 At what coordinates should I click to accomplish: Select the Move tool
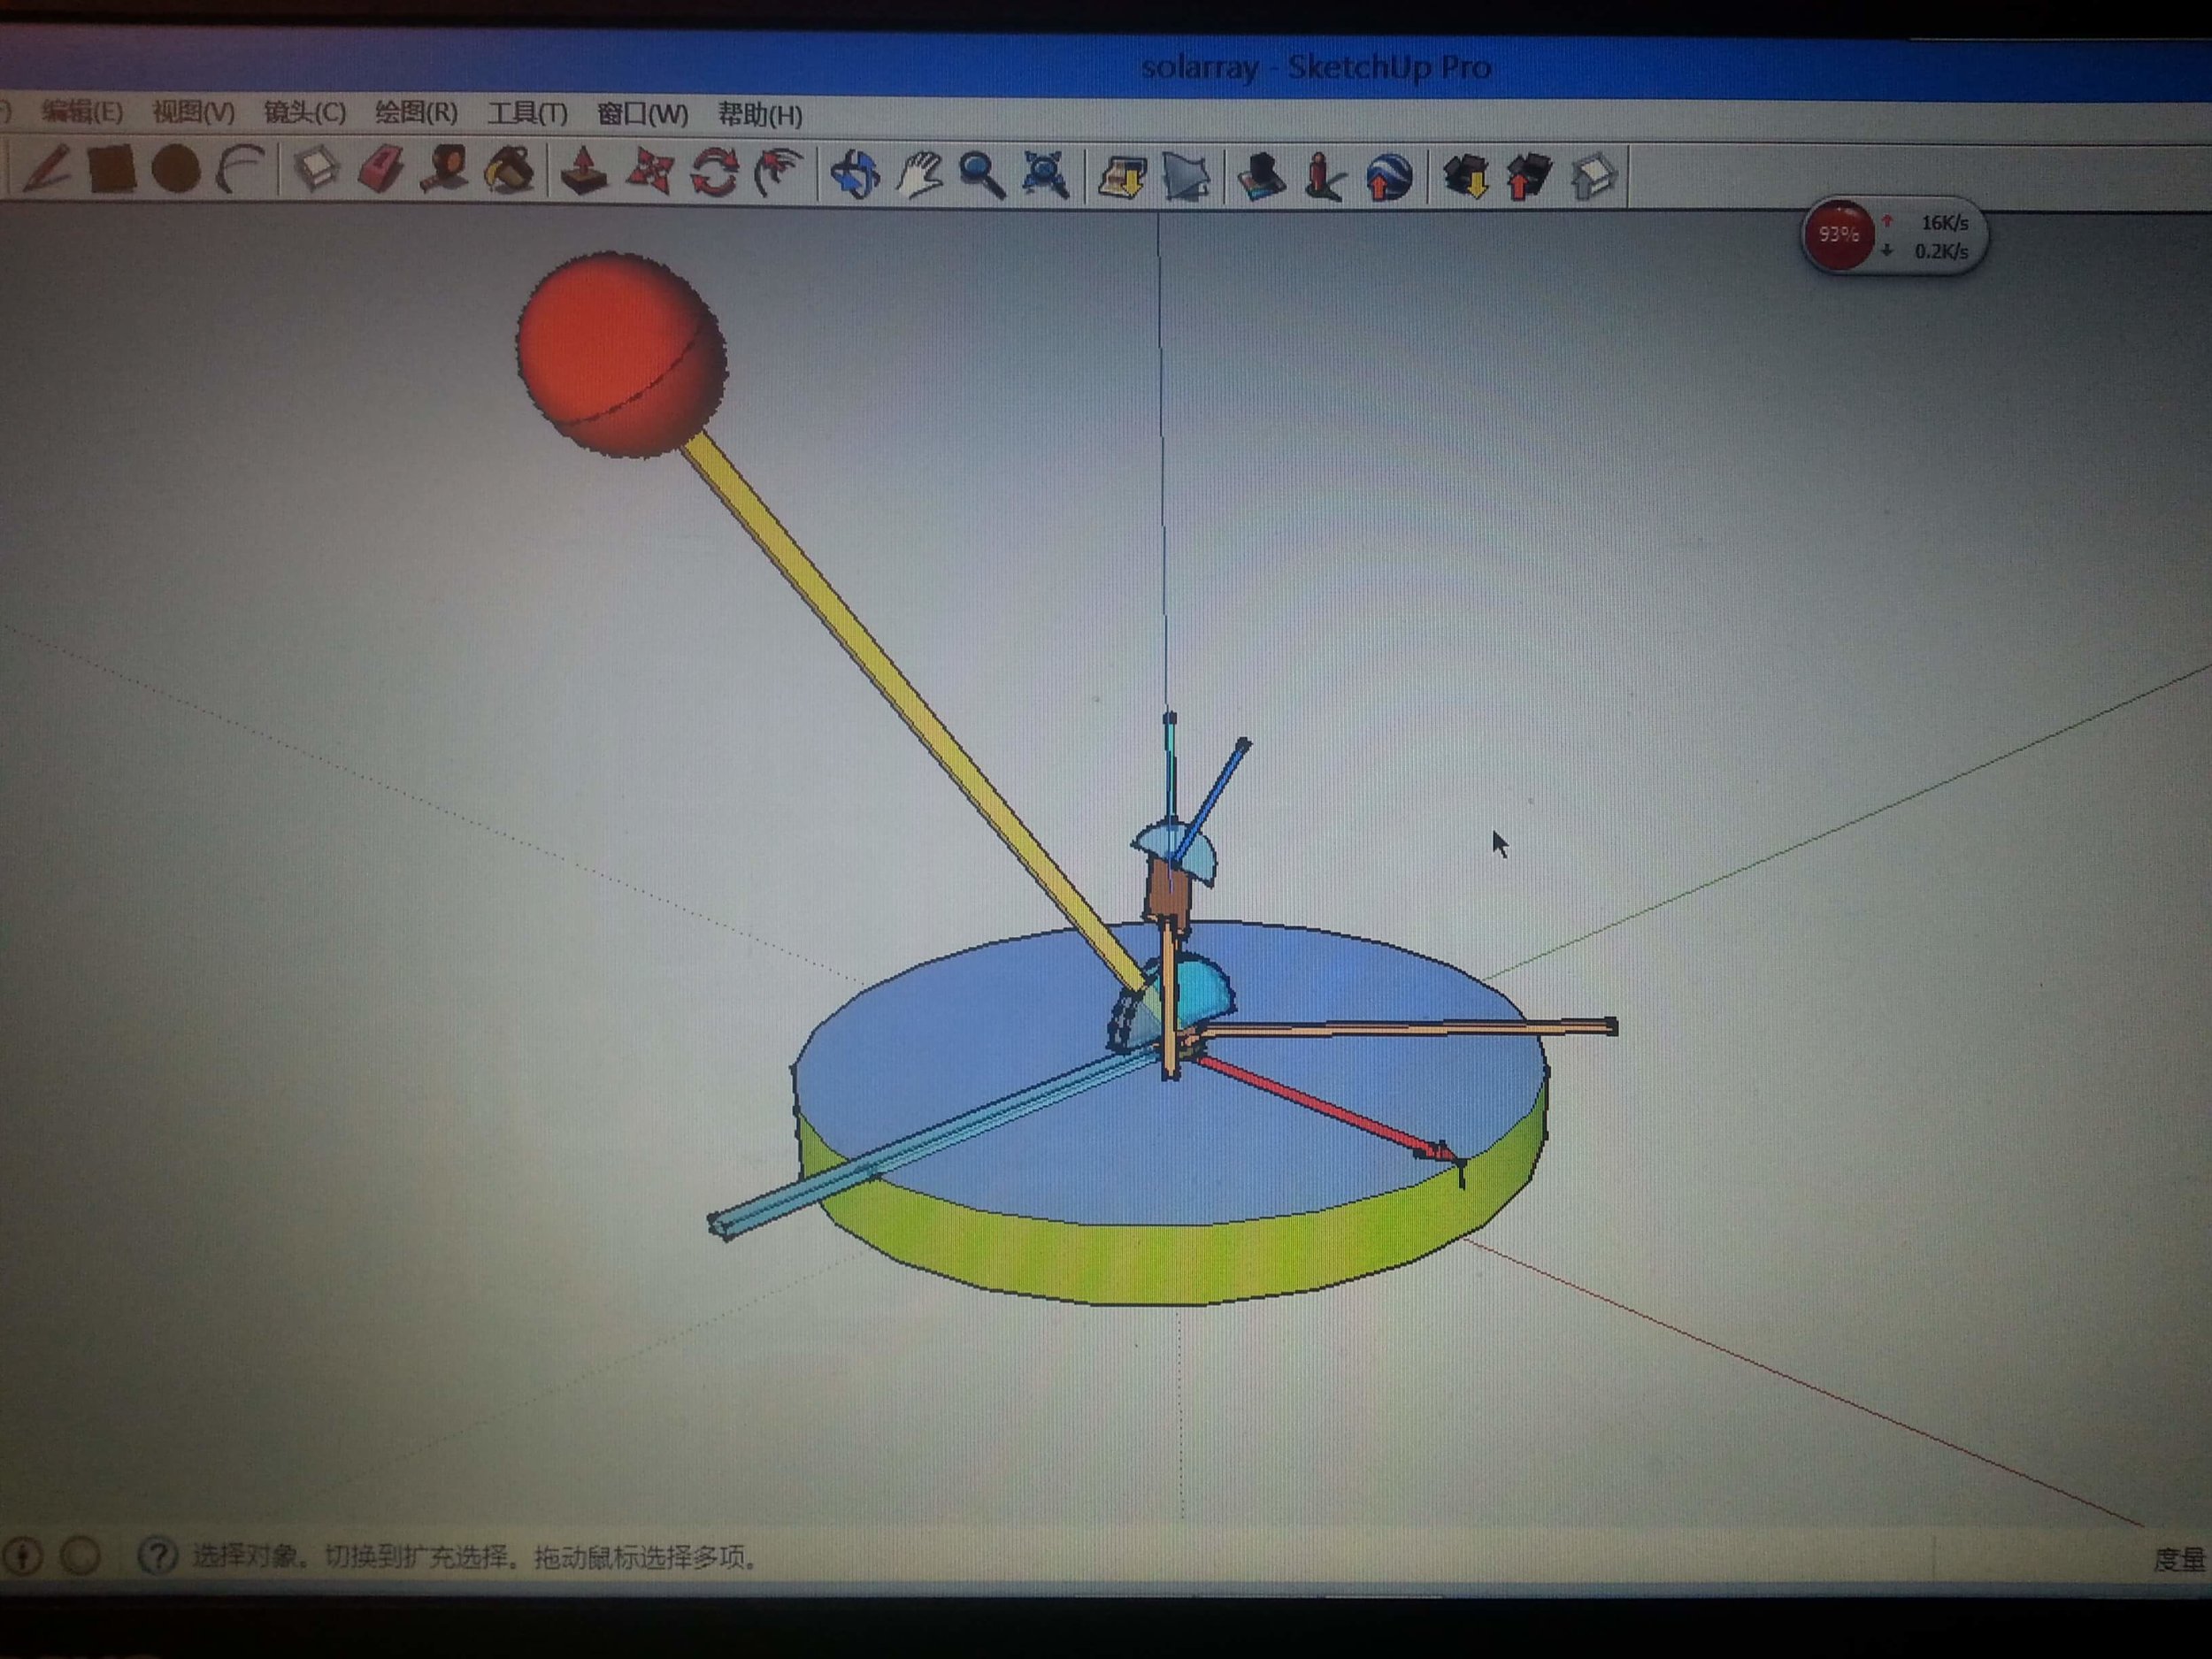click(650, 173)
